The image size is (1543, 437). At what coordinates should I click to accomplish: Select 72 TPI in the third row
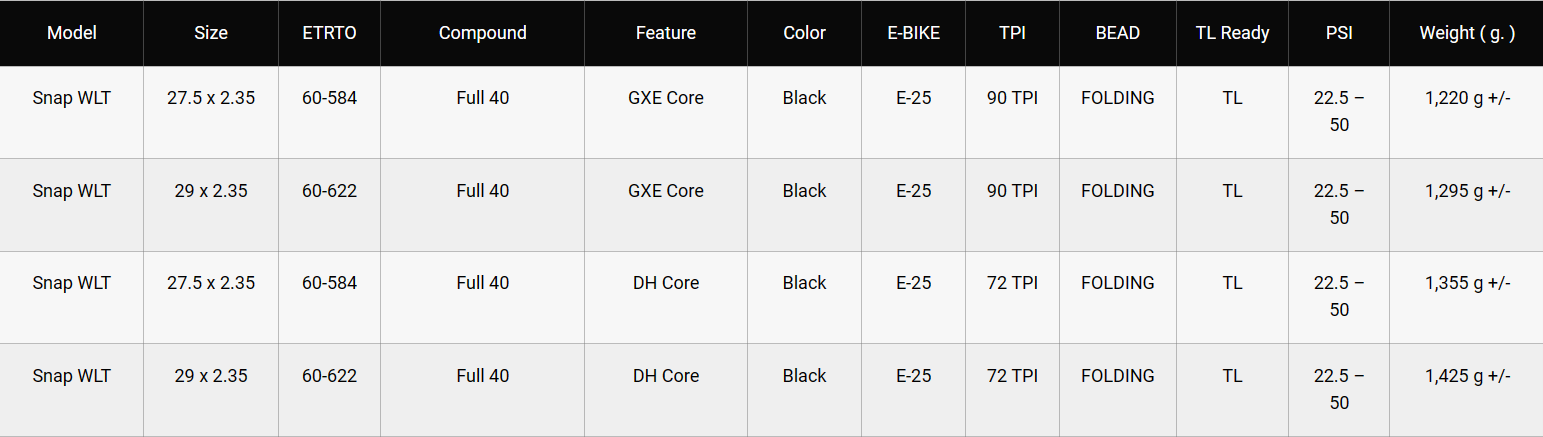point(1012,283)
